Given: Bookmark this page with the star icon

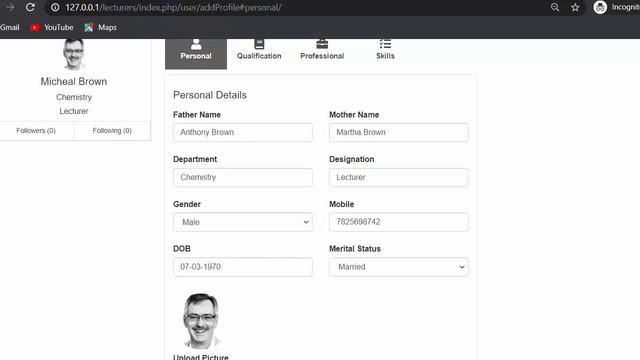Looking at the screenshot, I should click(575, 7).
